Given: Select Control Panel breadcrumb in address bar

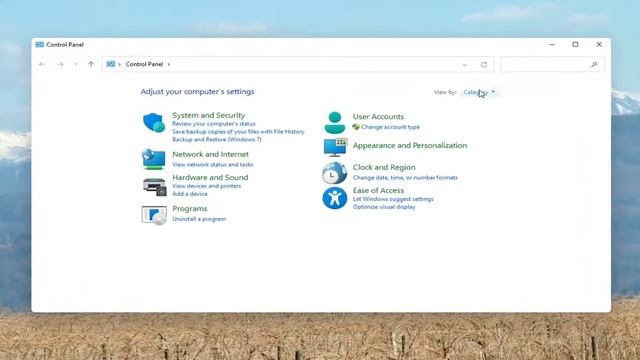Looking at the screenshot, I should tap(144, 64).
